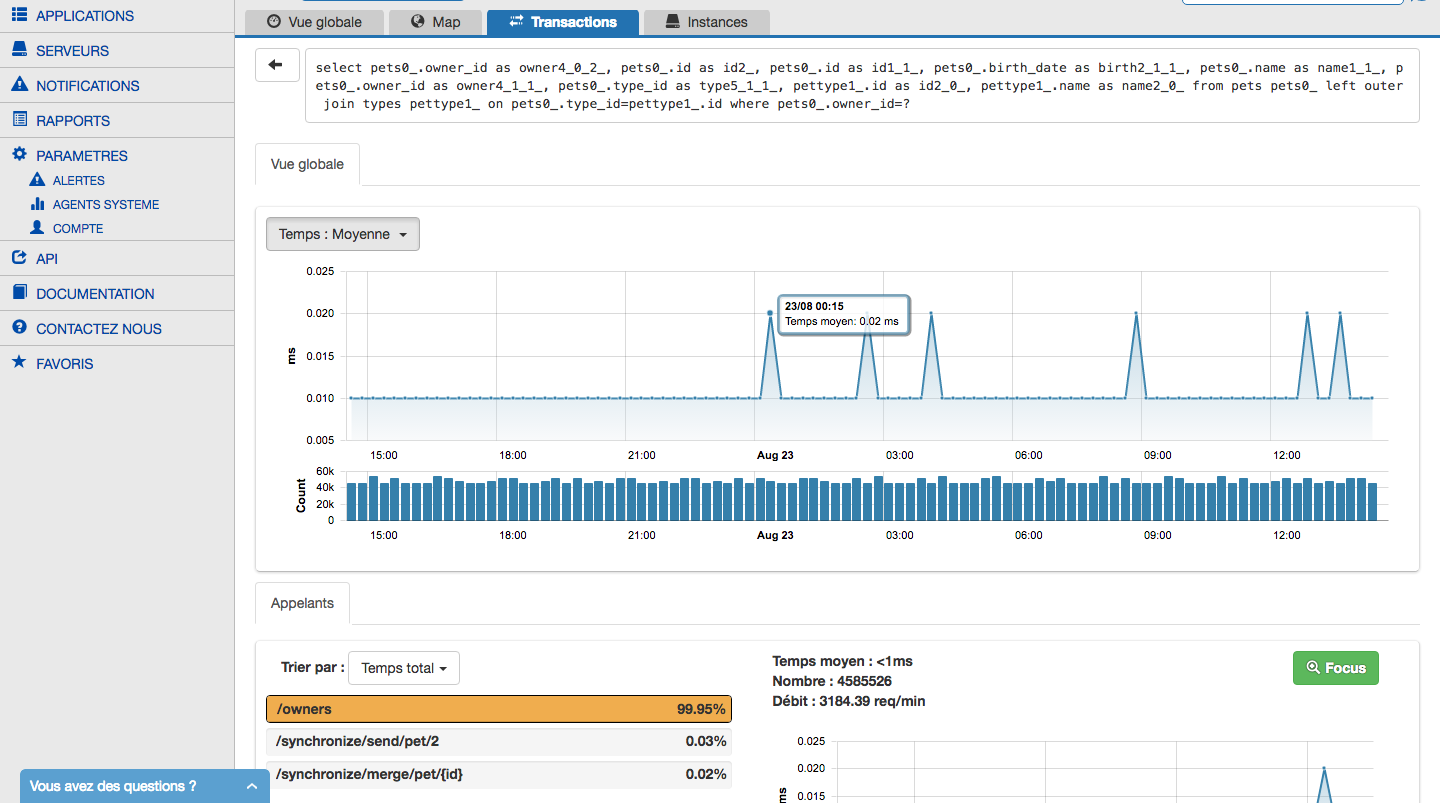Open Notifications via warning triangle icon
Viewport: 1440px width, 803px height.
19,85
